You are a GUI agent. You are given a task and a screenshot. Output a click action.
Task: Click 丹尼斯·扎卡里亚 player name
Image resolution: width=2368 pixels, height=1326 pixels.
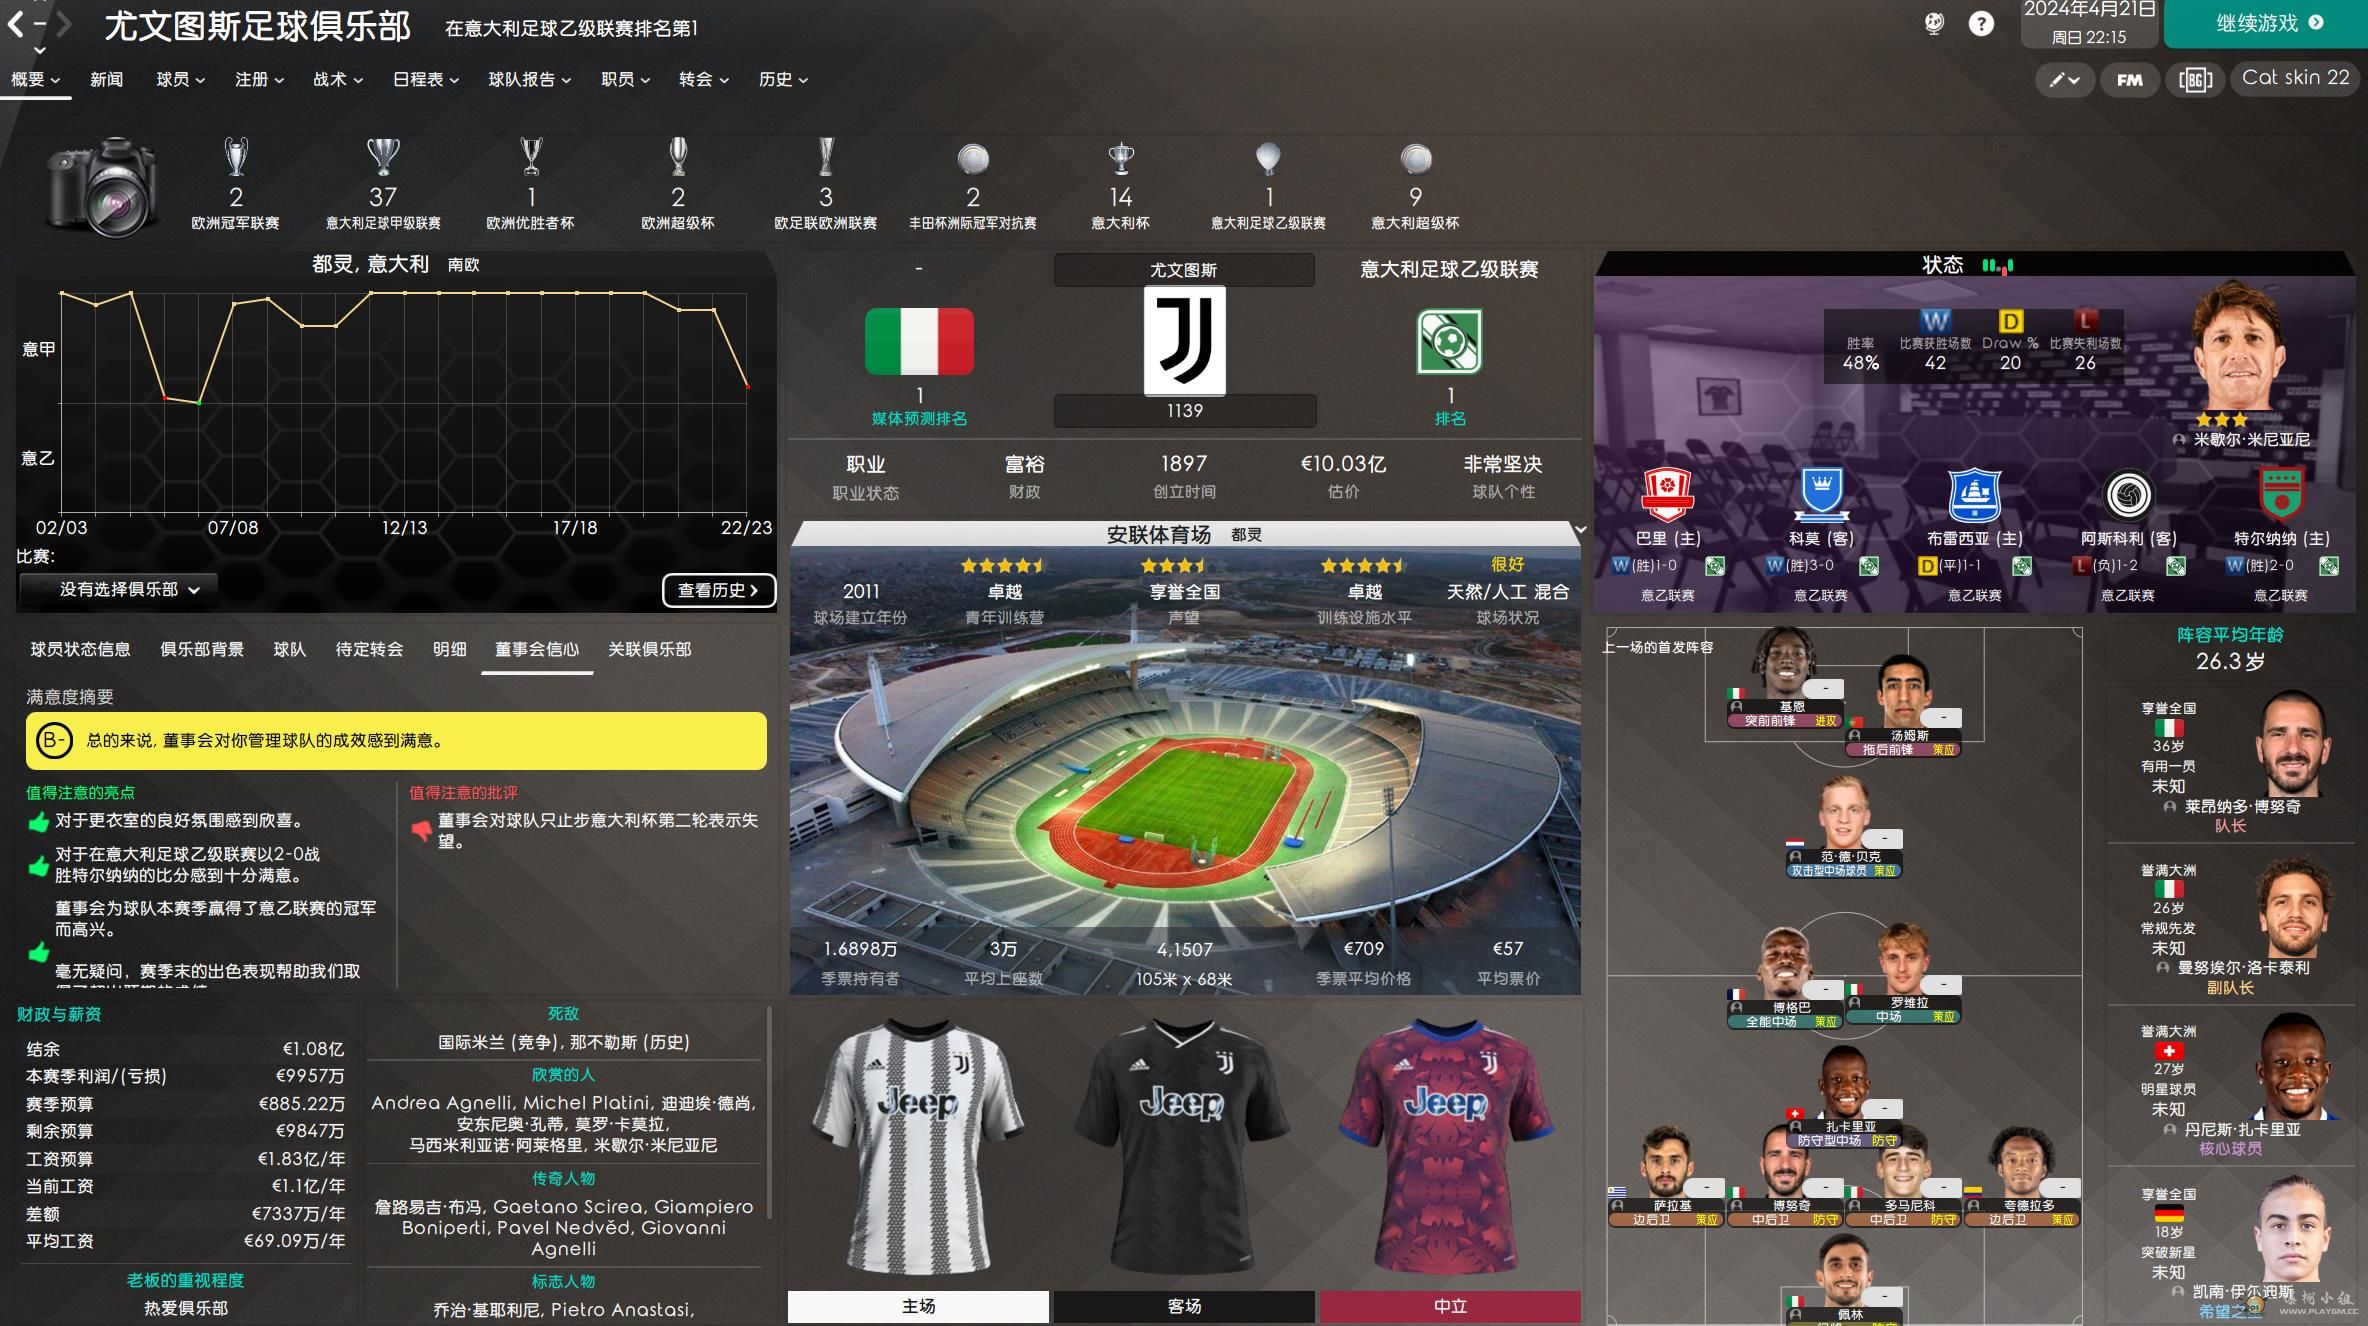click(x=2242, y=1129)
